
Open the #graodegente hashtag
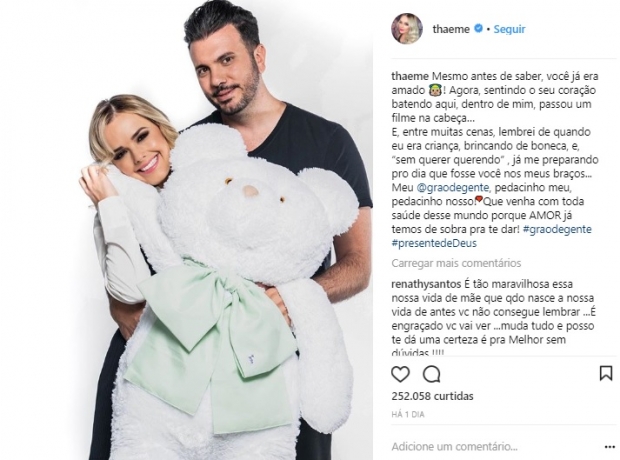click(557, 229)
